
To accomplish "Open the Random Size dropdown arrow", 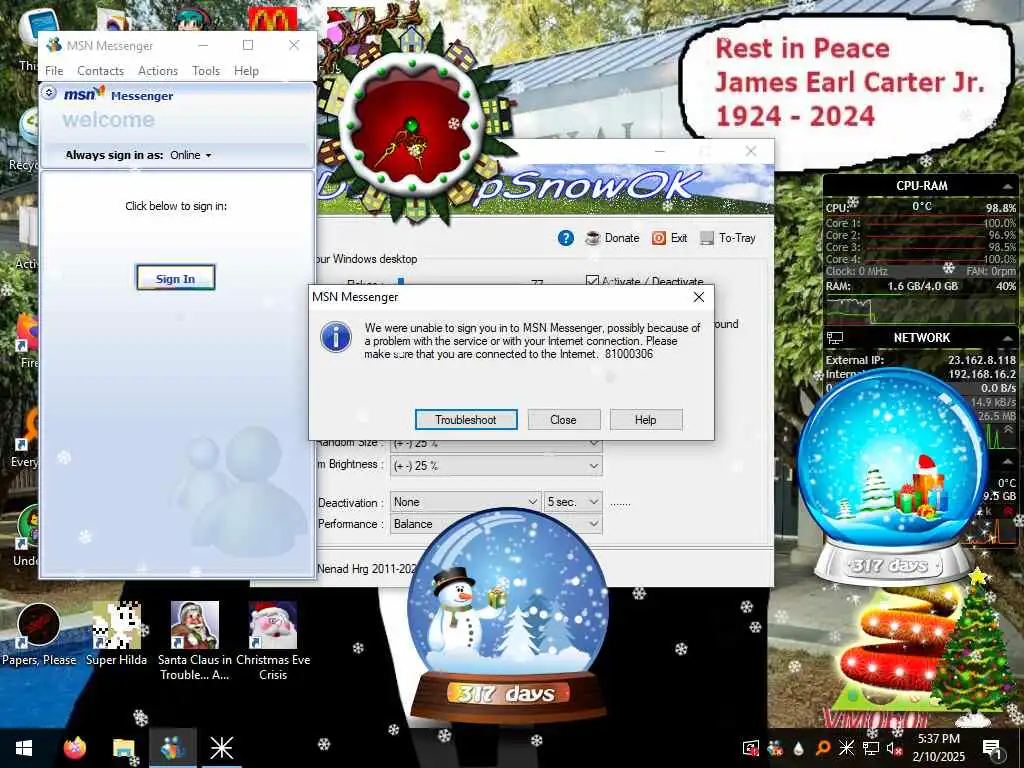I will click(593, 443).
